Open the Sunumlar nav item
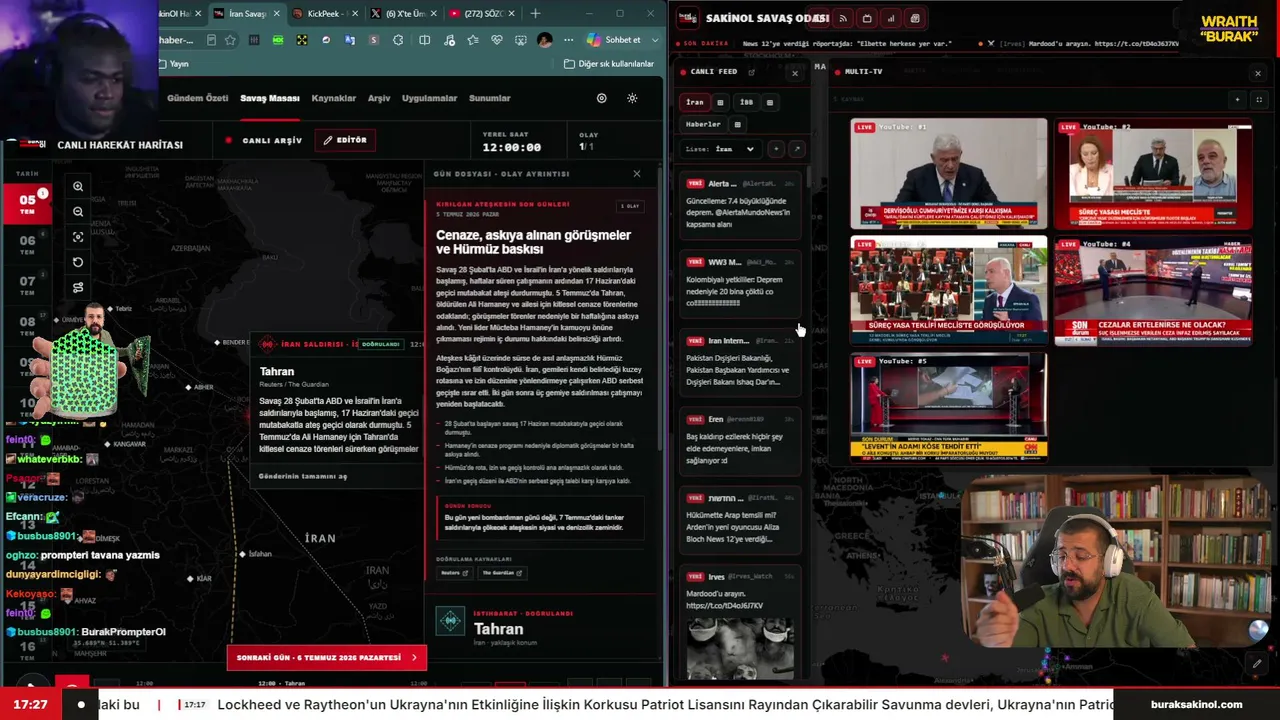 coord(490,98)
